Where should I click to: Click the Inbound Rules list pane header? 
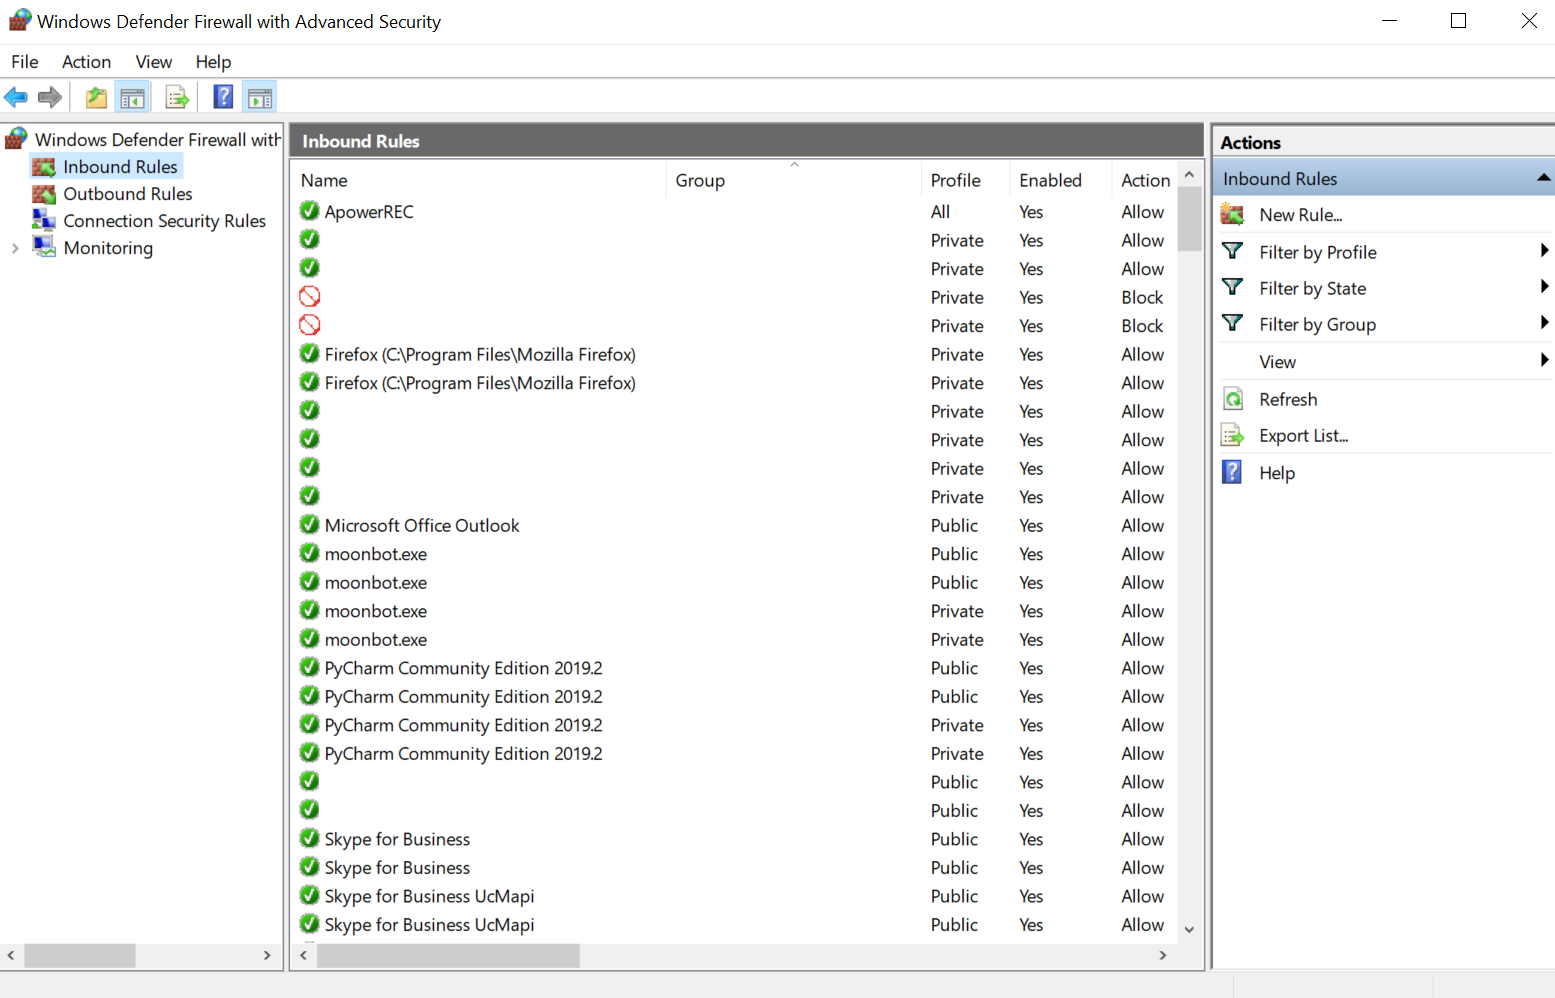pyautogui.click(x=746, y=141)
